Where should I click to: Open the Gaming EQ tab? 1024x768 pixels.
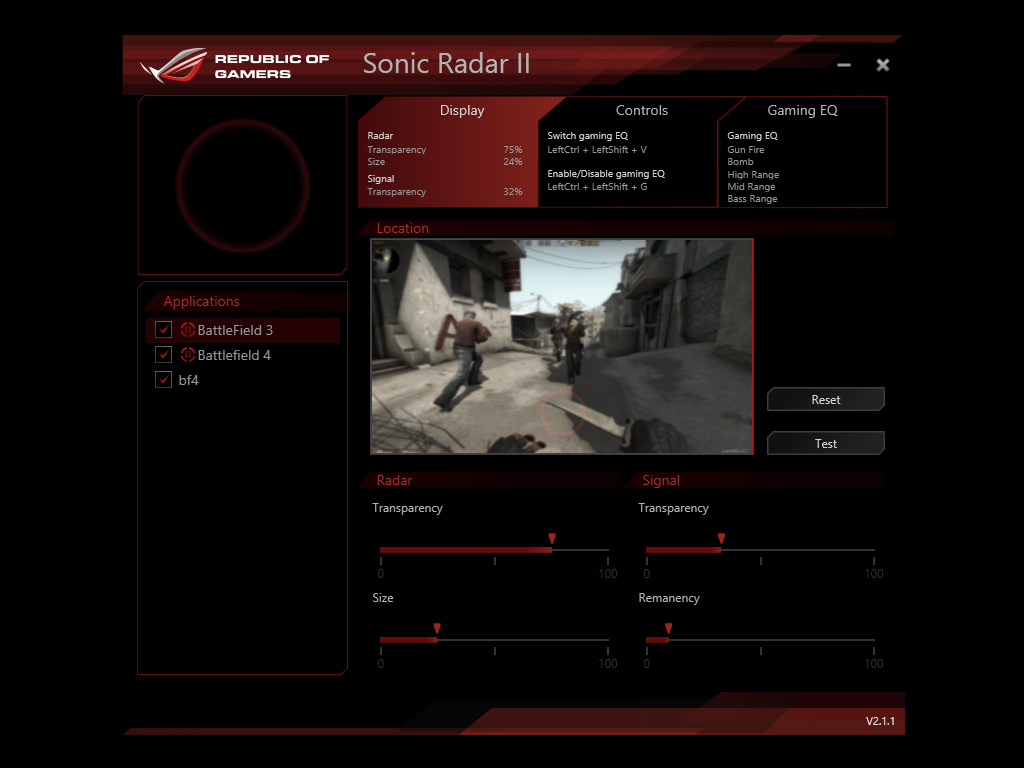[802, 111]
